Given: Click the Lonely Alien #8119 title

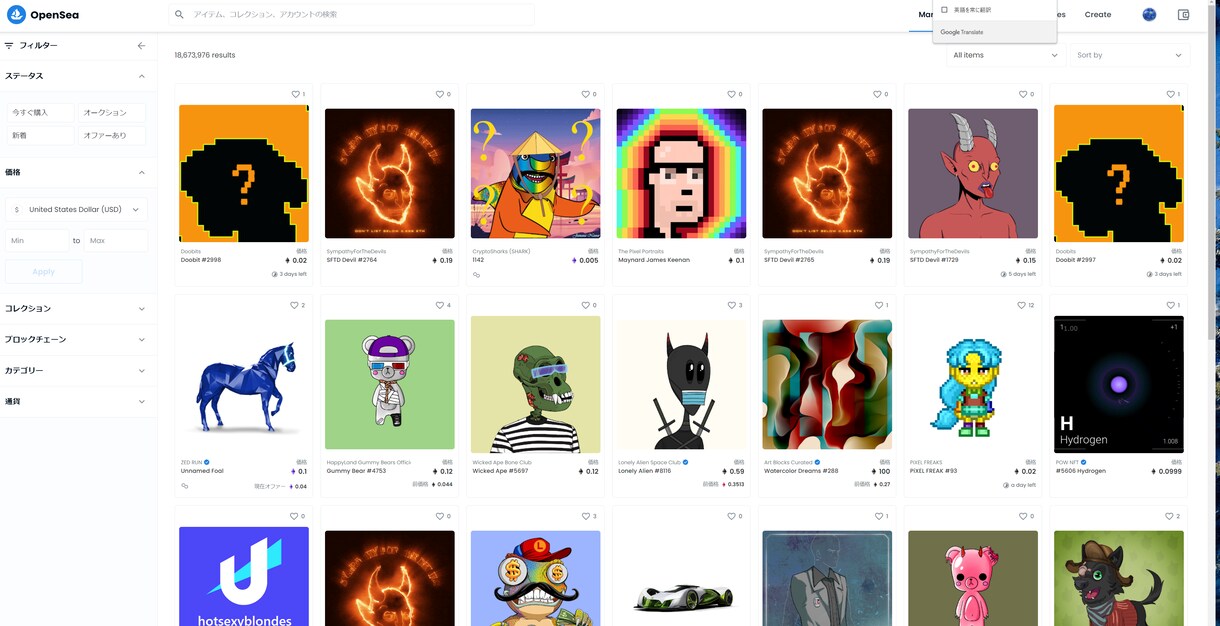Looking at the screenshot, I should click(x=645, y=471).
